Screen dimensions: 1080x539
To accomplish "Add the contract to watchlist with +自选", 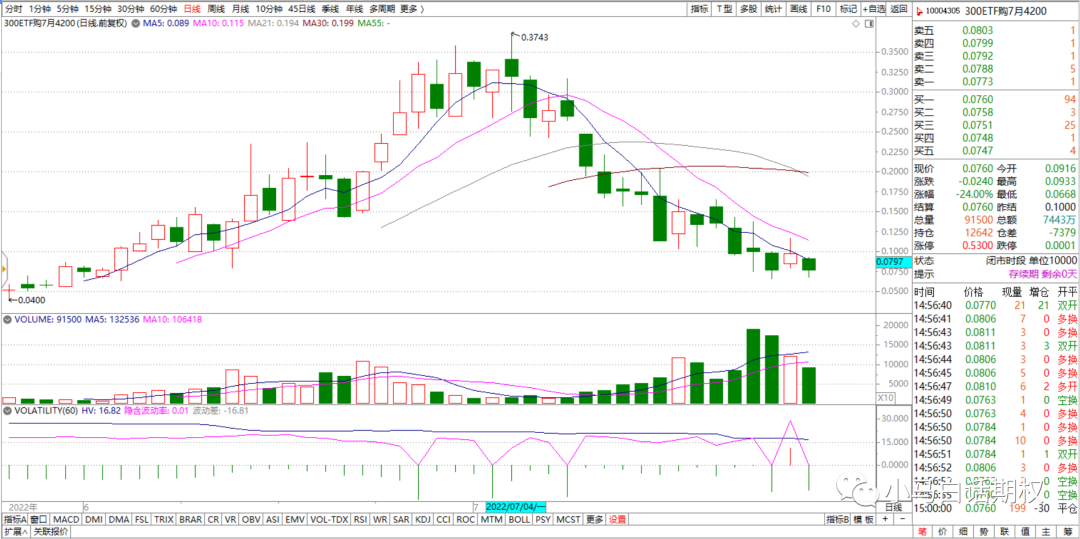I will pos(873,9).
